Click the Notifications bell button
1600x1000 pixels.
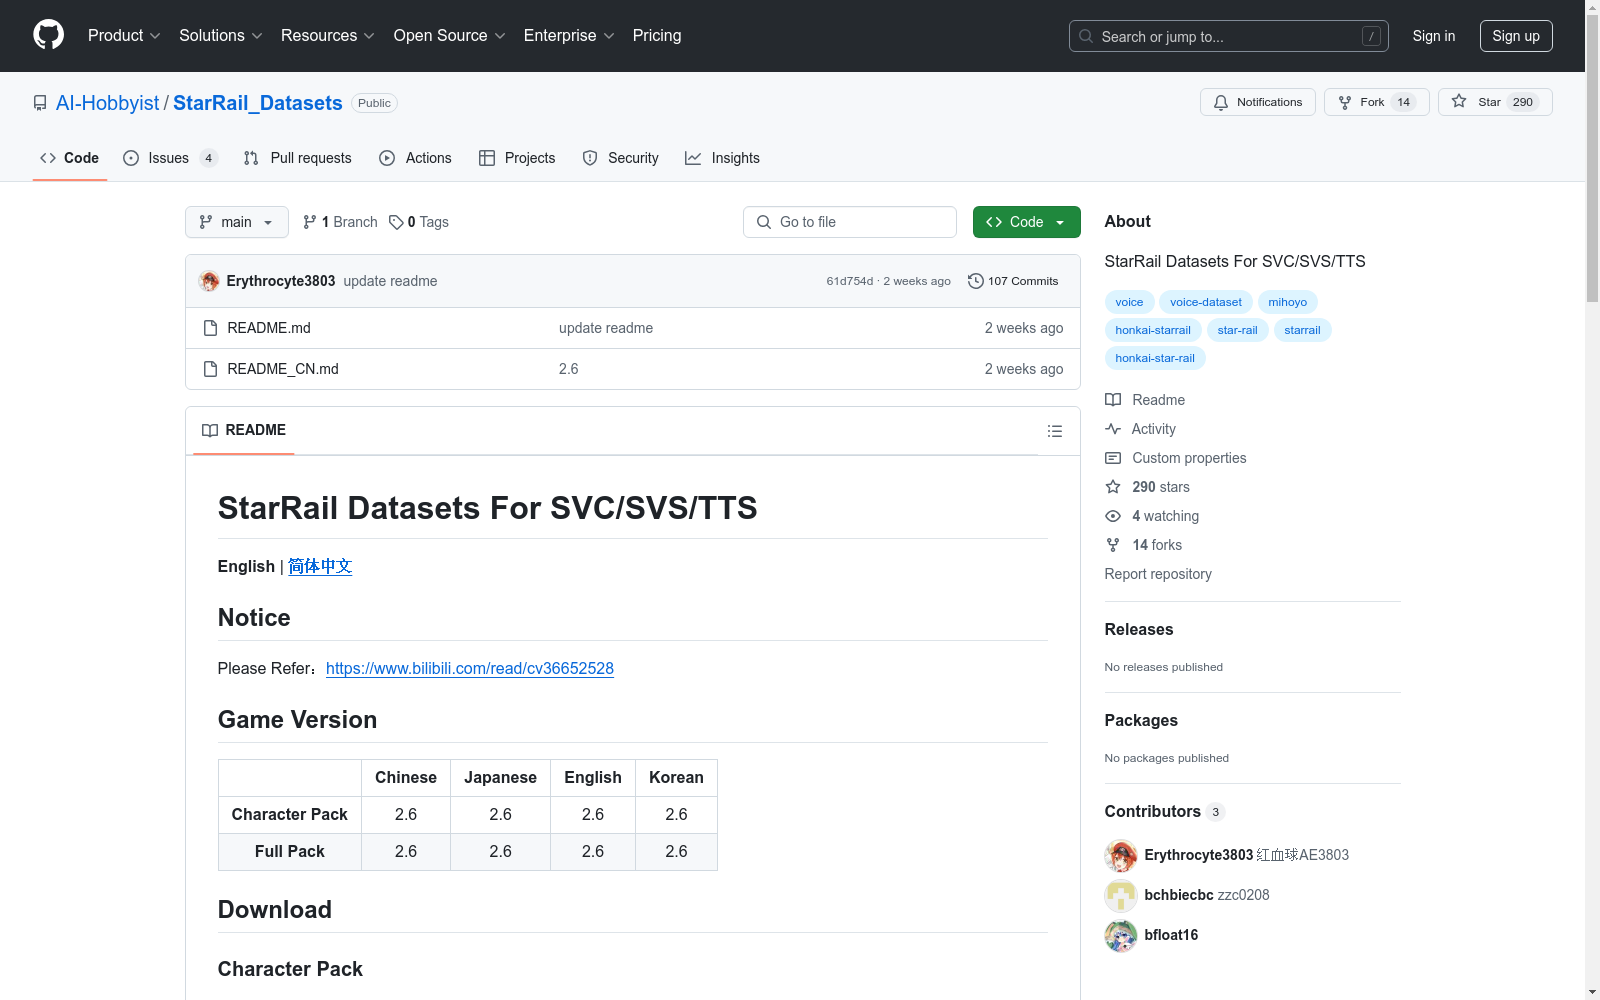click(1258, 102)
